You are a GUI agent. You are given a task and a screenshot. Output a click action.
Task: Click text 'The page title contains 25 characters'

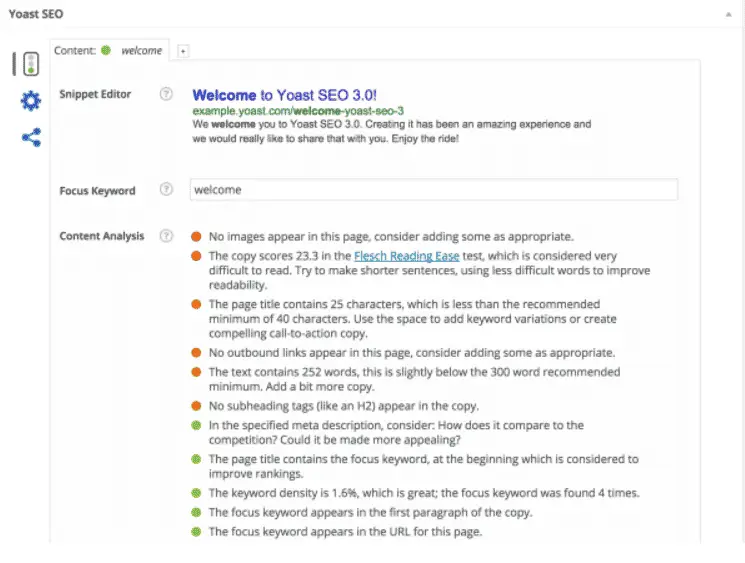(306, 304)
